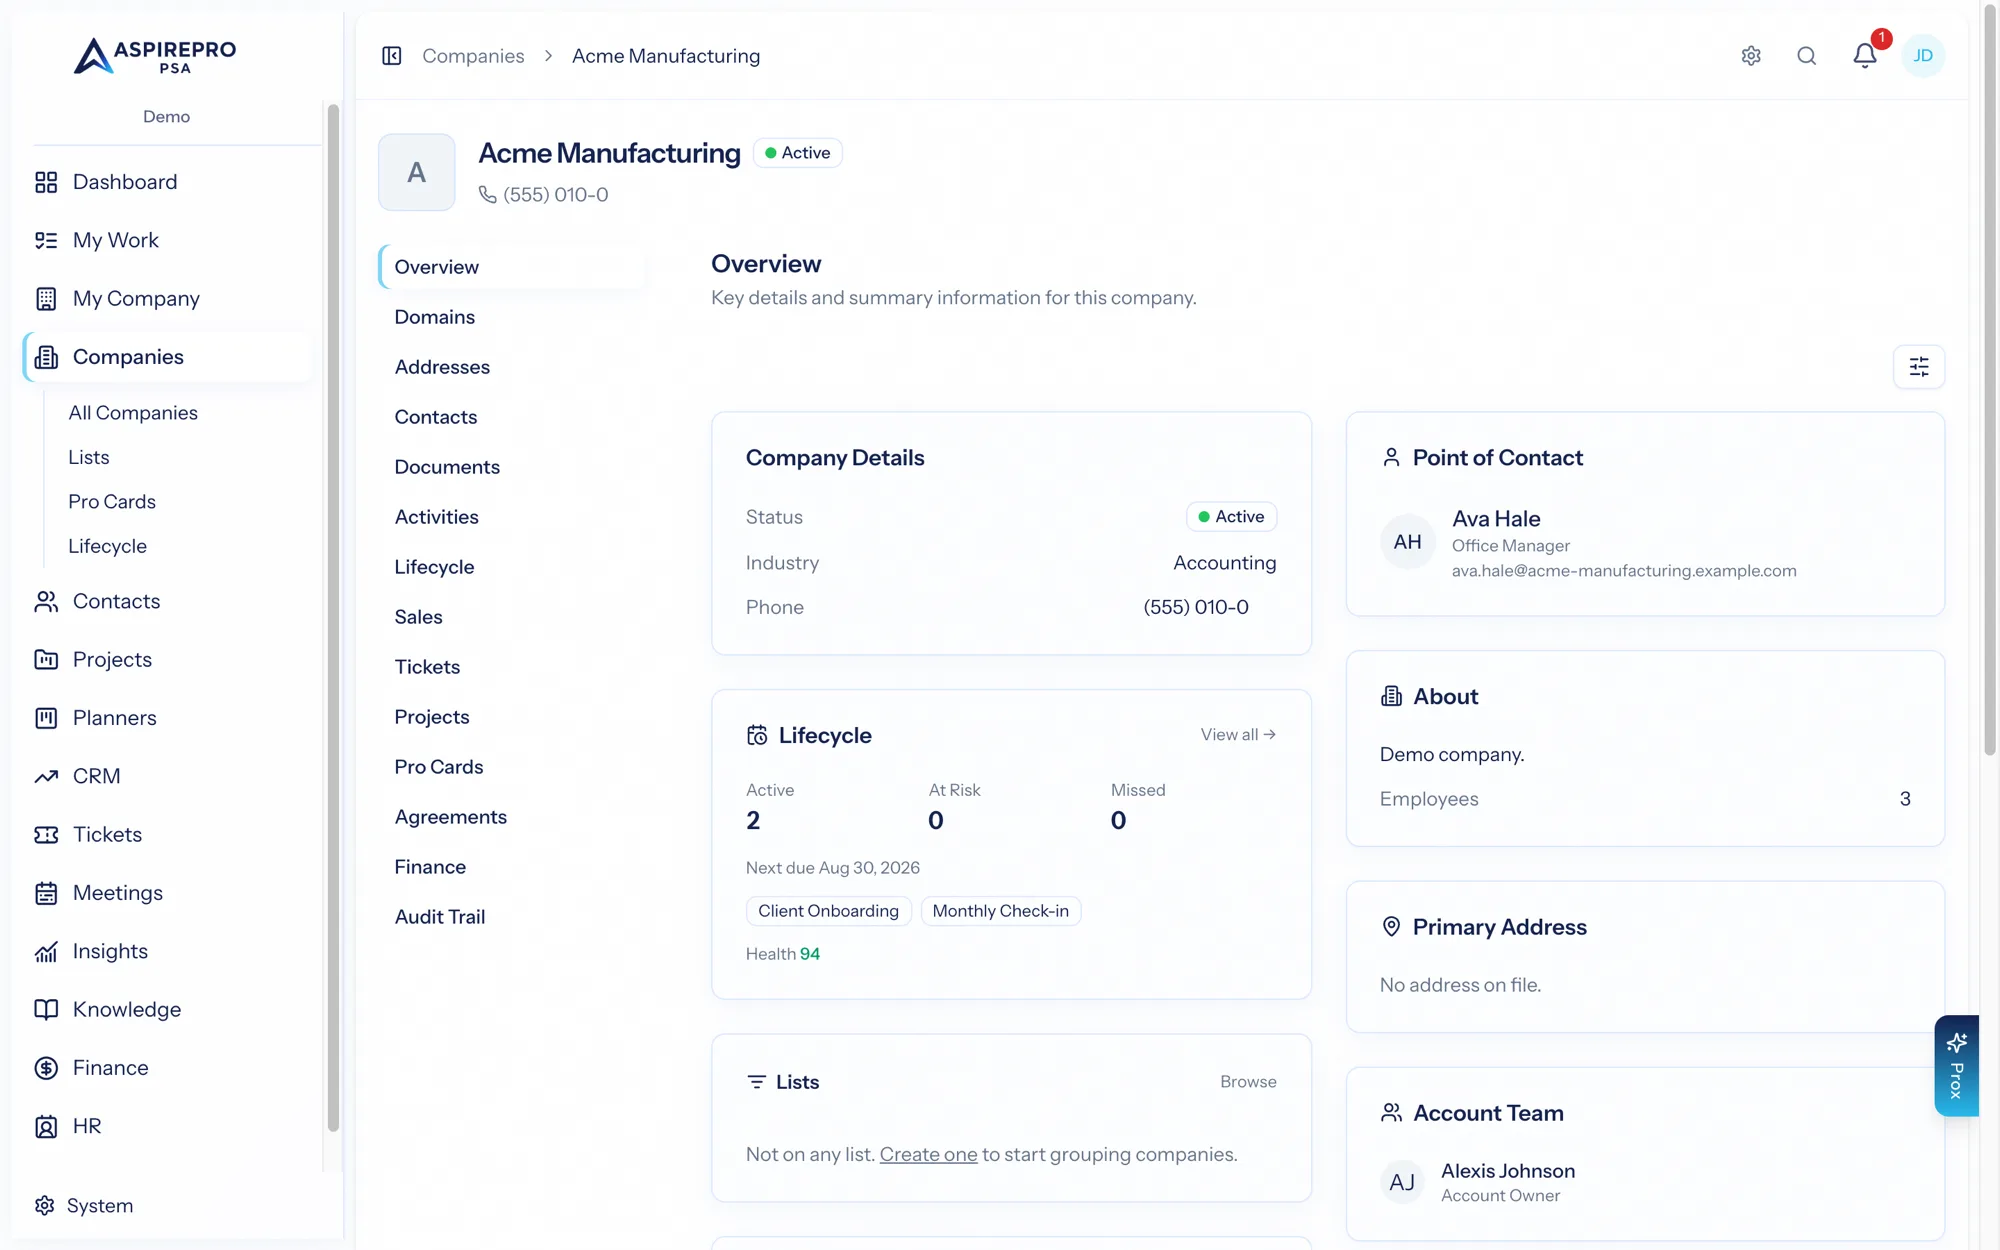Click the Industry value 'Accounting'

pyautogui.click(x=1225, y=563)
